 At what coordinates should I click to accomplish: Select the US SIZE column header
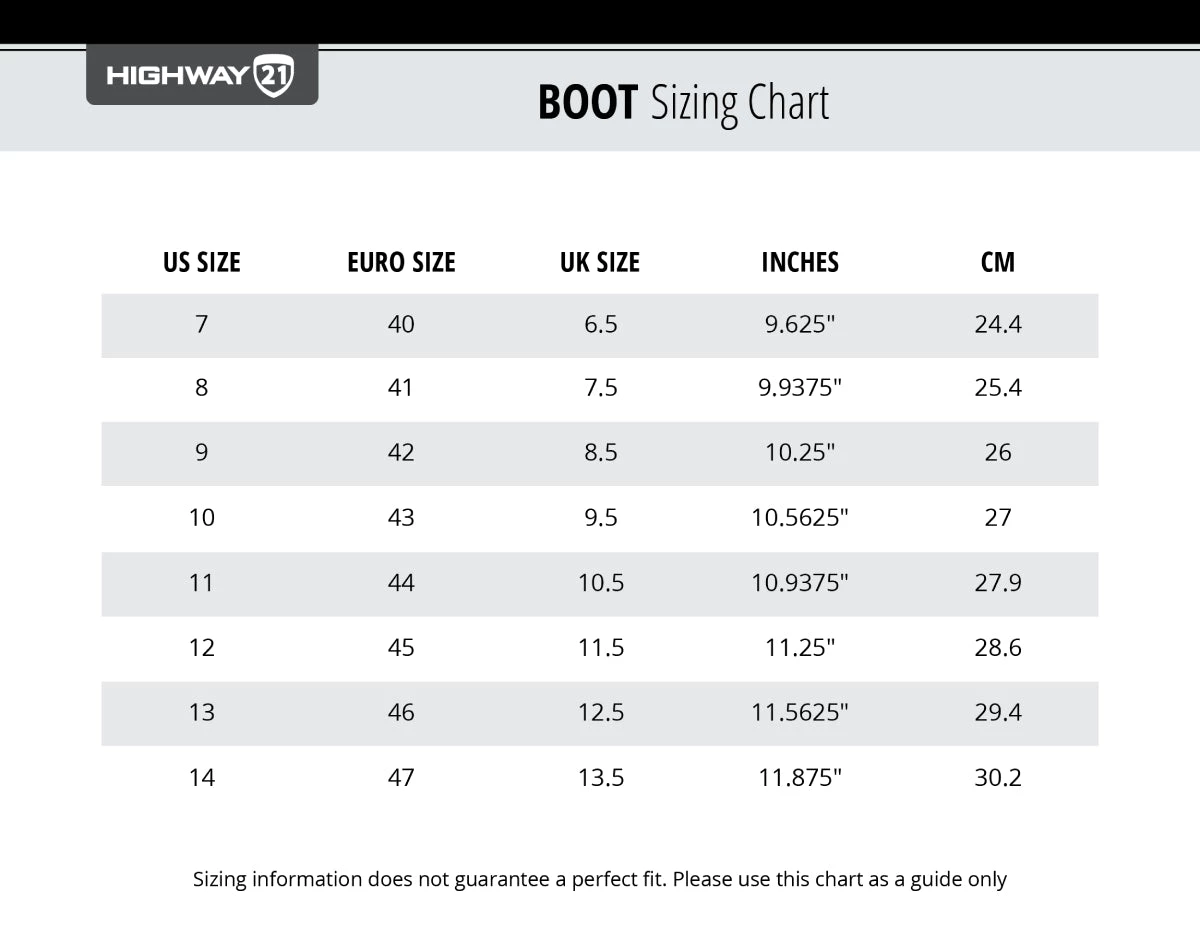(x=202, y=262)
